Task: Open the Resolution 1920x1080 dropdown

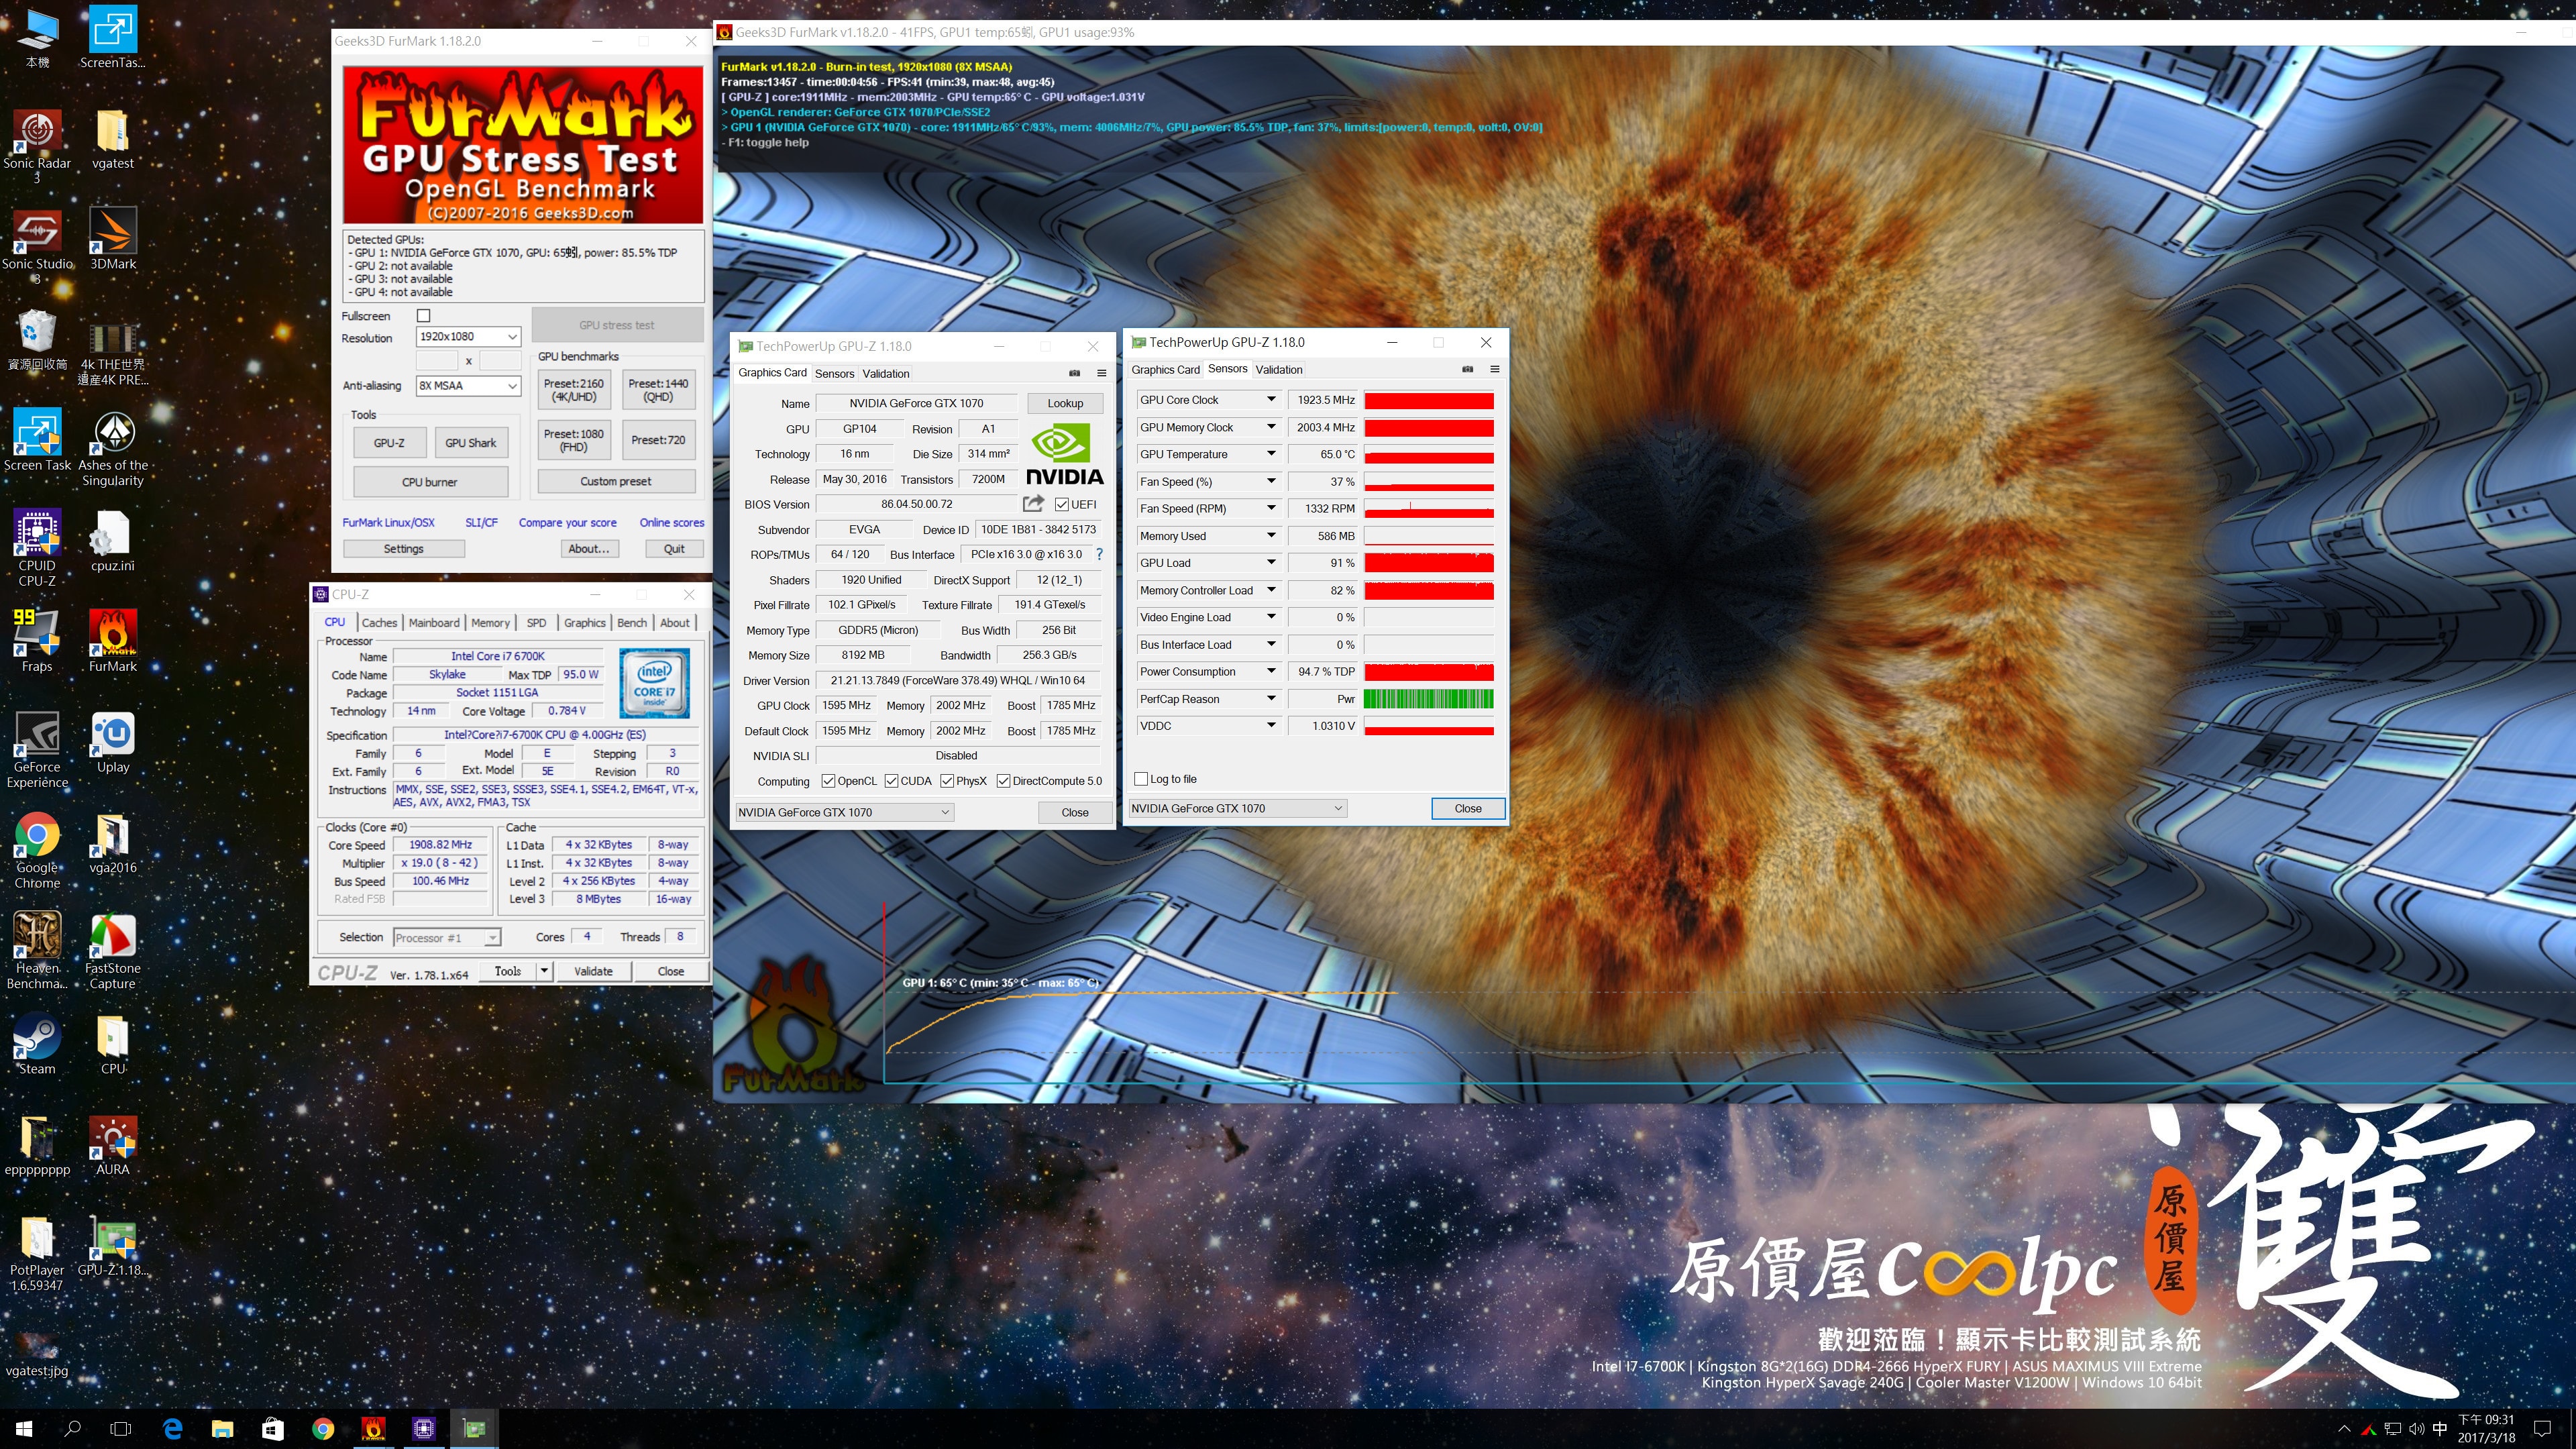Action: 468,337
